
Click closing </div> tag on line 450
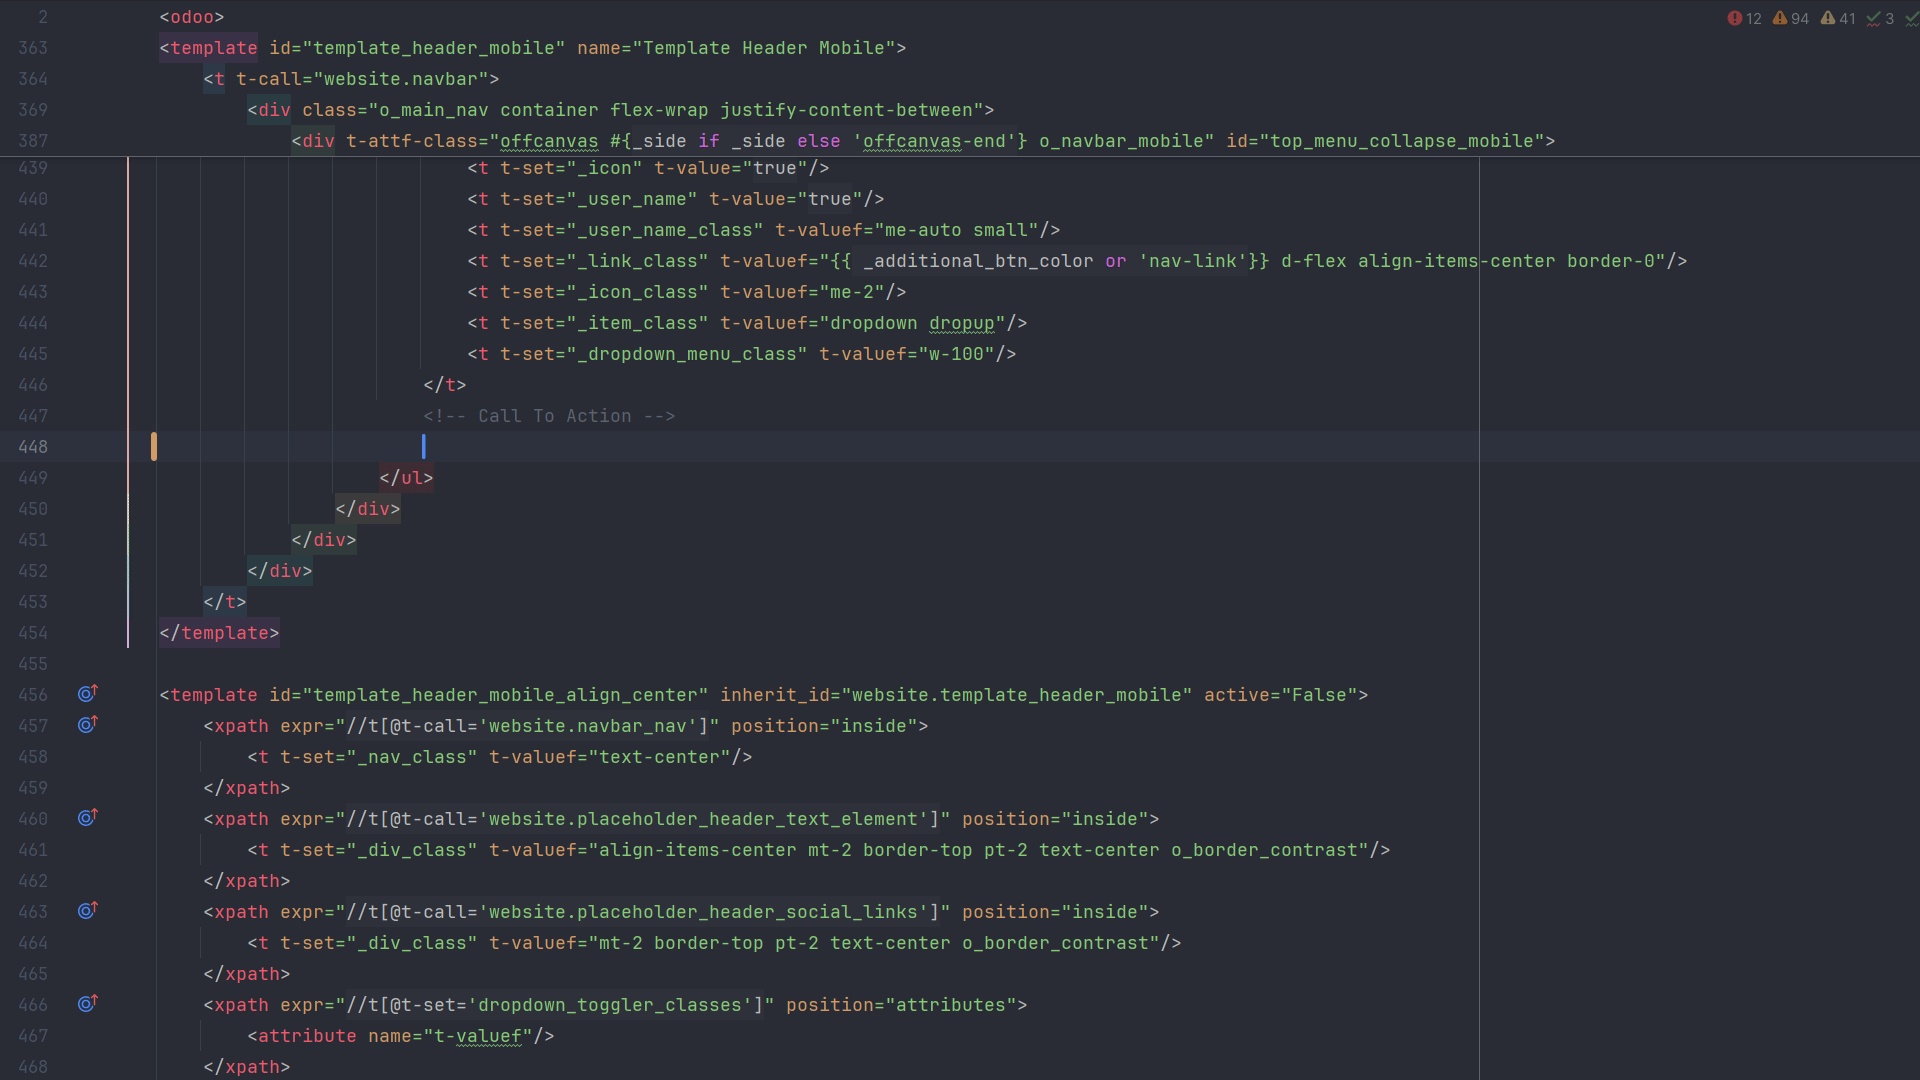point(367,509)
